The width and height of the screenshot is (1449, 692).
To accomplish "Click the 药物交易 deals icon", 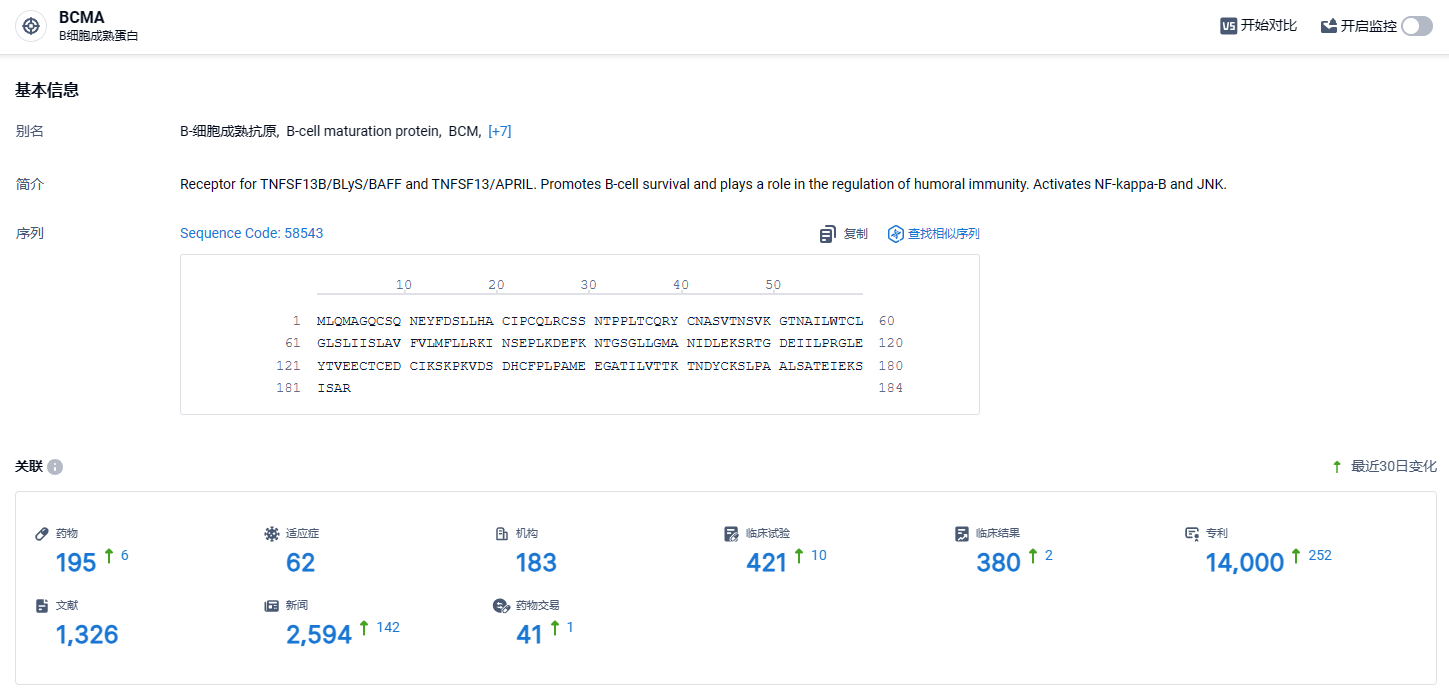I will coord(502,606).
